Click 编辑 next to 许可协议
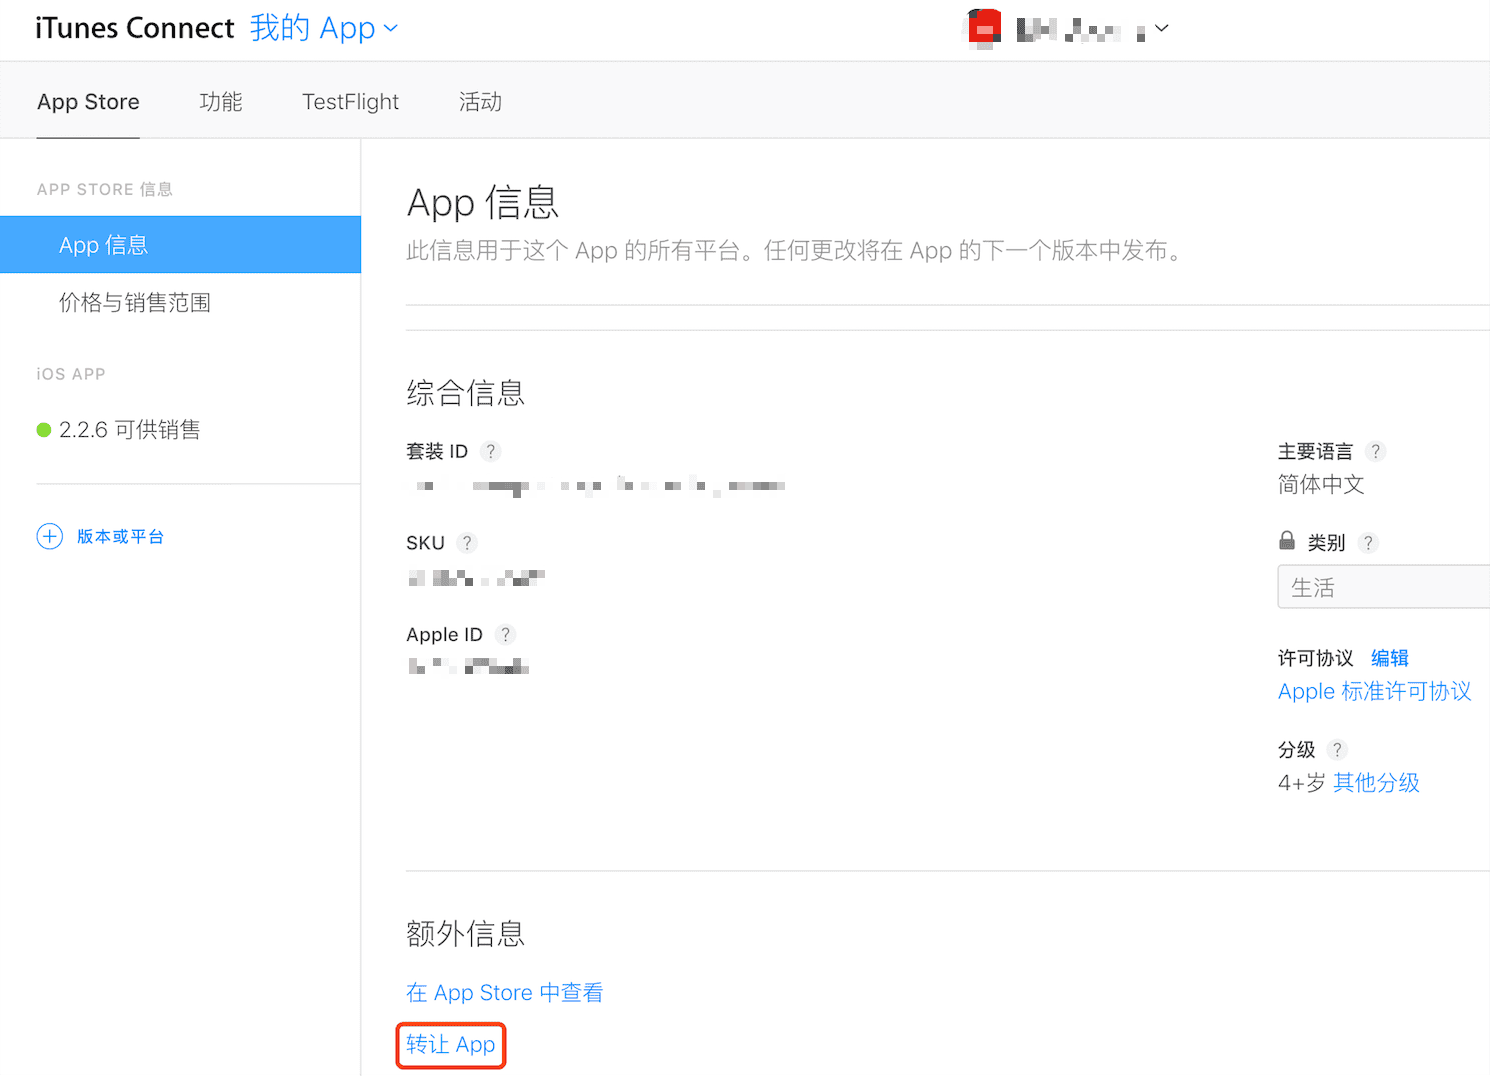 coord(1390,658)
